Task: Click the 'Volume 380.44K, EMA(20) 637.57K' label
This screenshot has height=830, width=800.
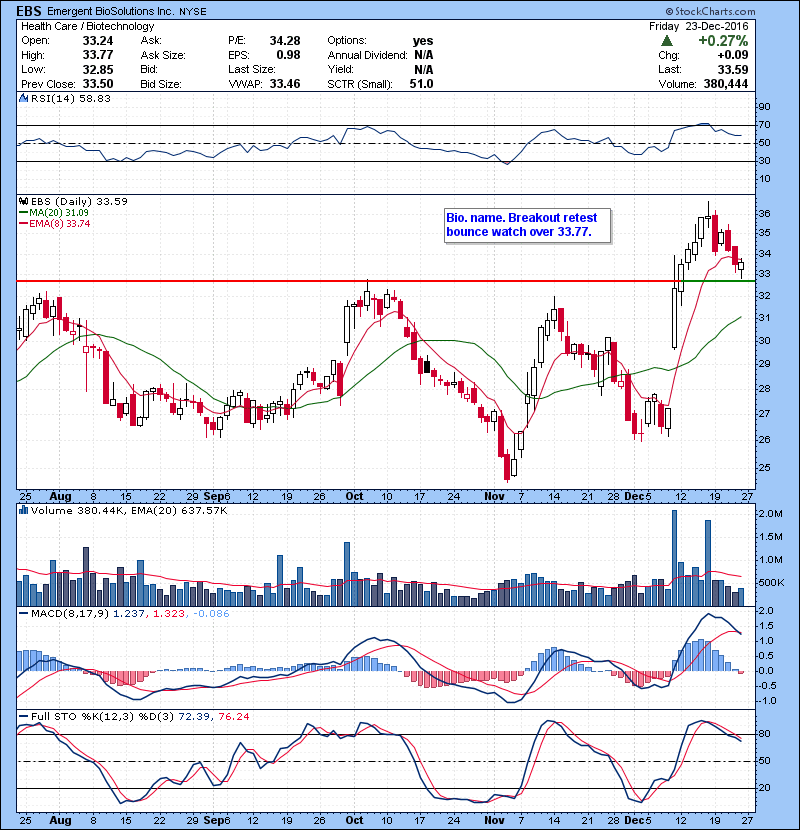Action: pos(129,510)
